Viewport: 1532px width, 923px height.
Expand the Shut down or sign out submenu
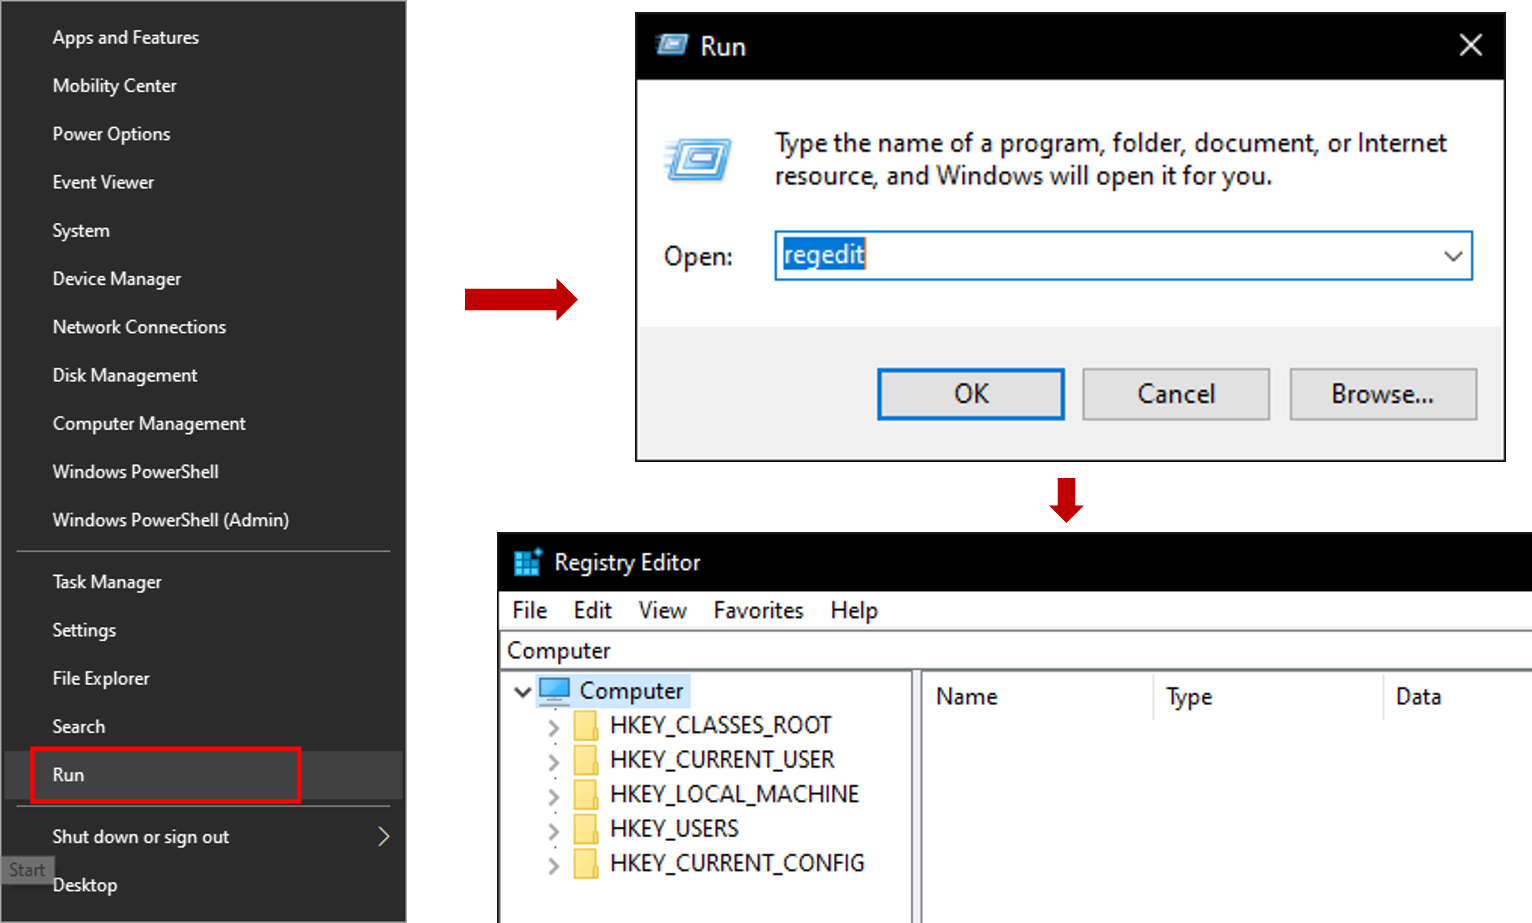point(383,837)
